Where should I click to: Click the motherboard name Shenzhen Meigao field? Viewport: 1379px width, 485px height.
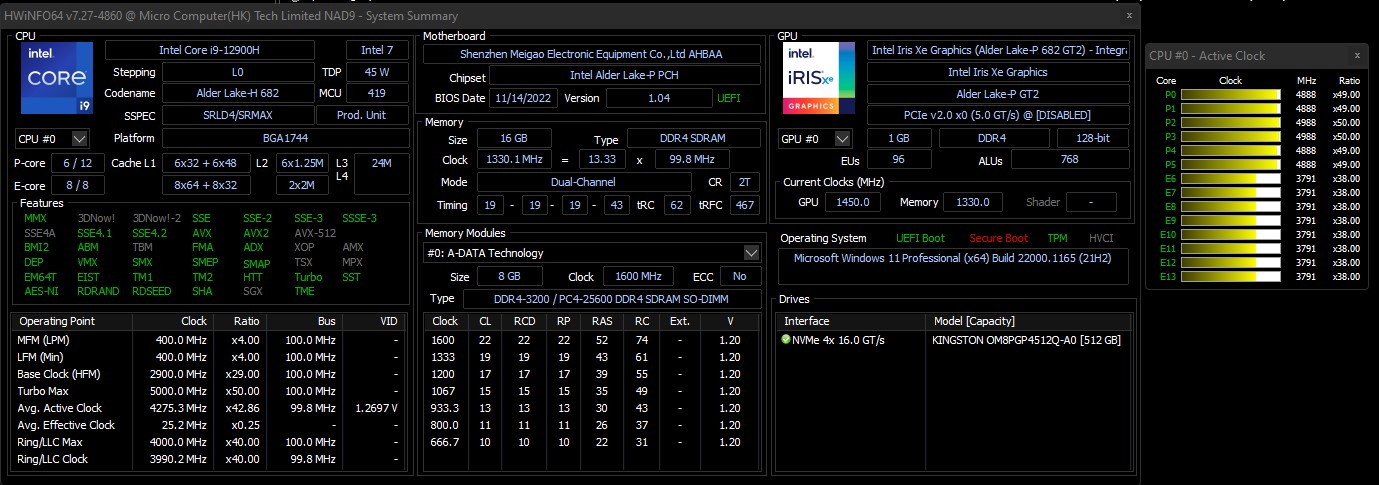click(591, 54)
